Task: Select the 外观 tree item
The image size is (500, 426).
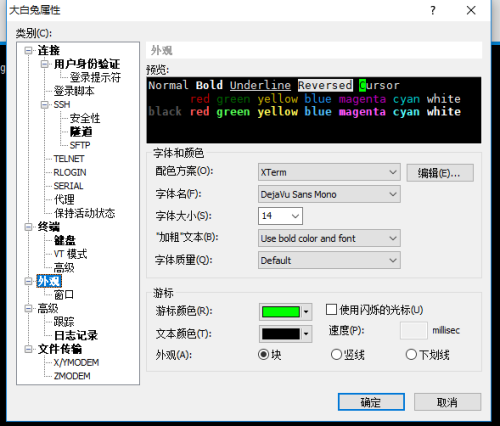Action: coord(49,281)
